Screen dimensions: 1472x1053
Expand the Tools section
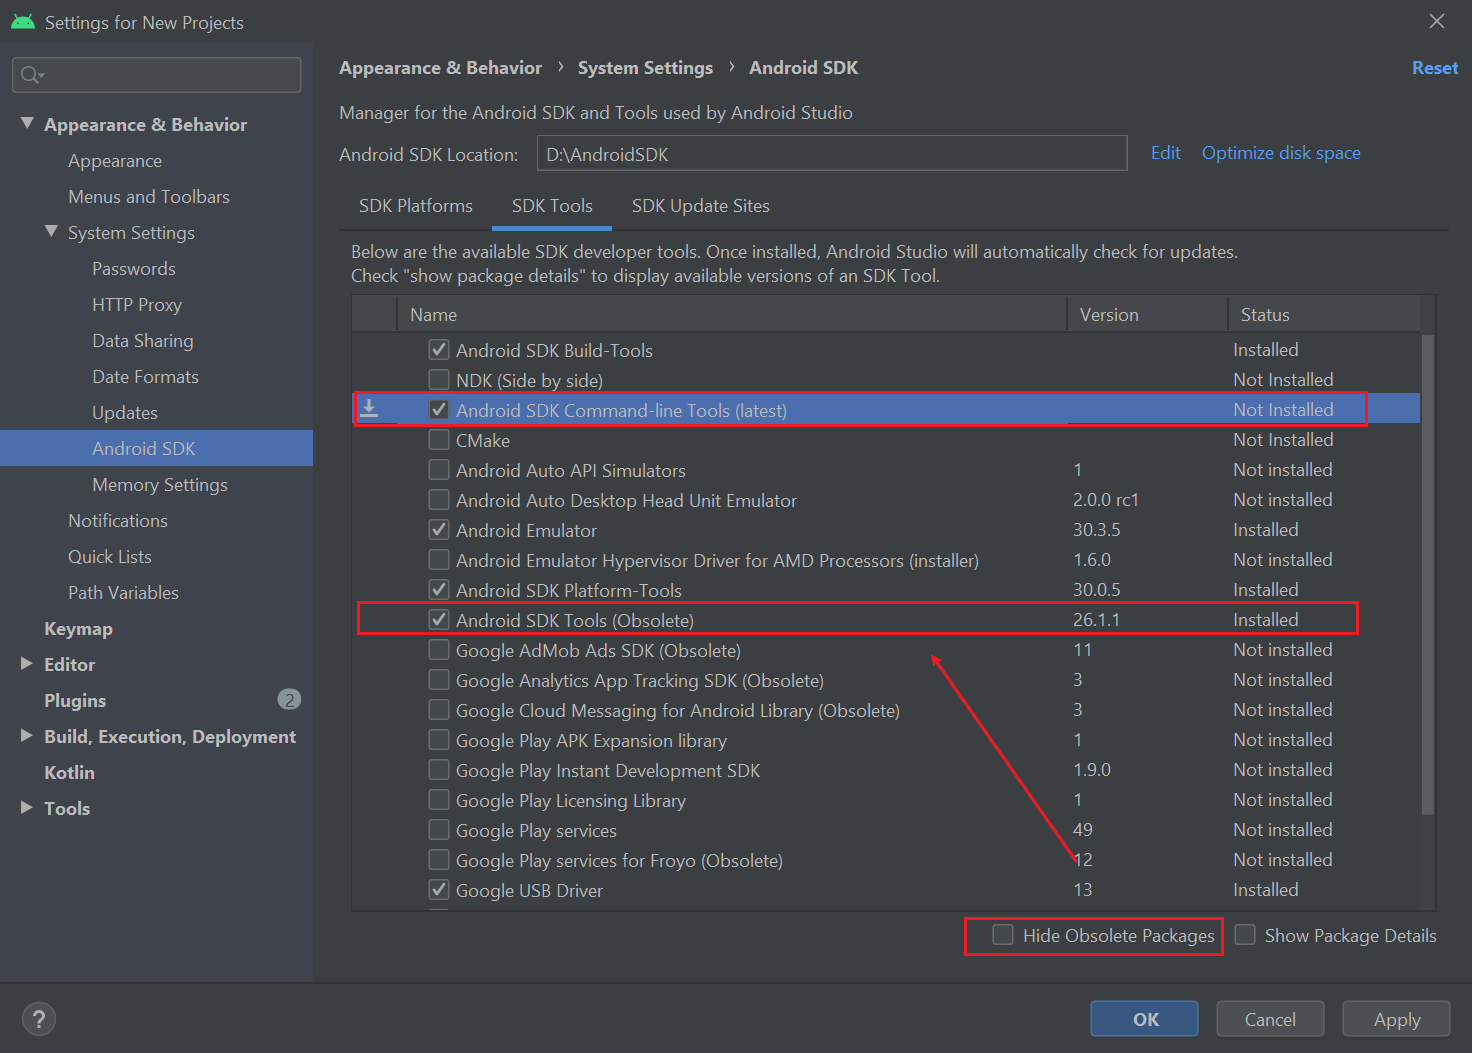click(x=26, y=808)
